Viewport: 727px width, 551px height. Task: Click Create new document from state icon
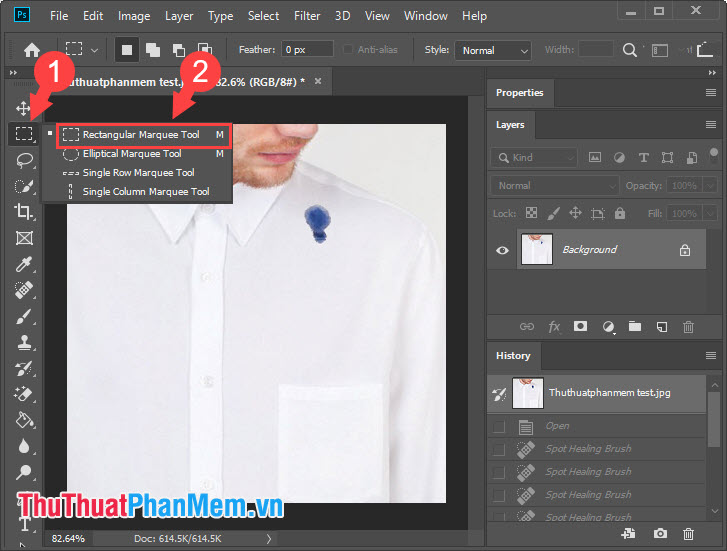pyautogui.click(x=629, y=533)
